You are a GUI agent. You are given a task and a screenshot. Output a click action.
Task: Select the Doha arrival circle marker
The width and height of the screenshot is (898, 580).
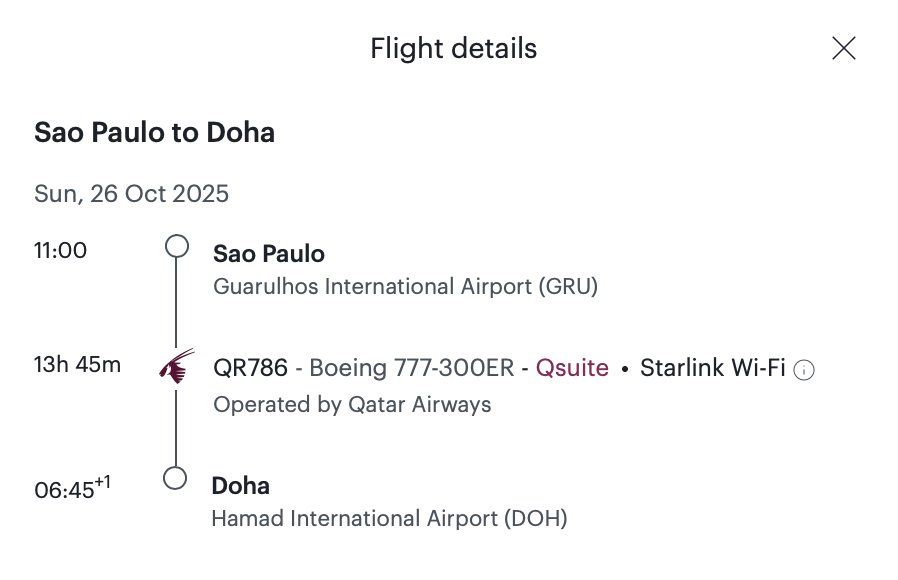[175, 478]
